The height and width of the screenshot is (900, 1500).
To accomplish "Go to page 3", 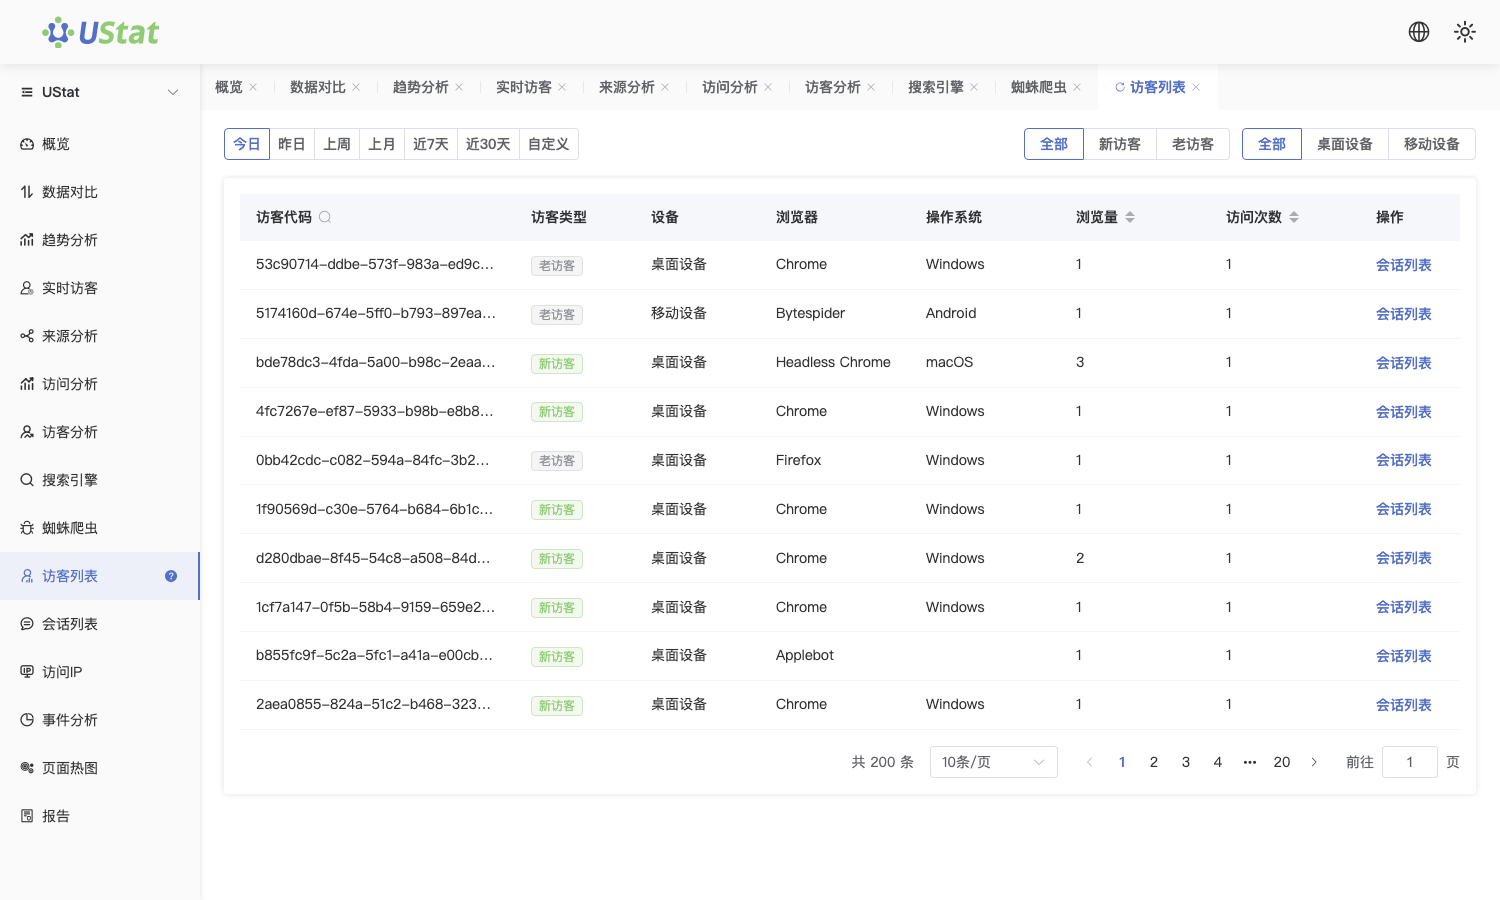I will coord(1186,762).
